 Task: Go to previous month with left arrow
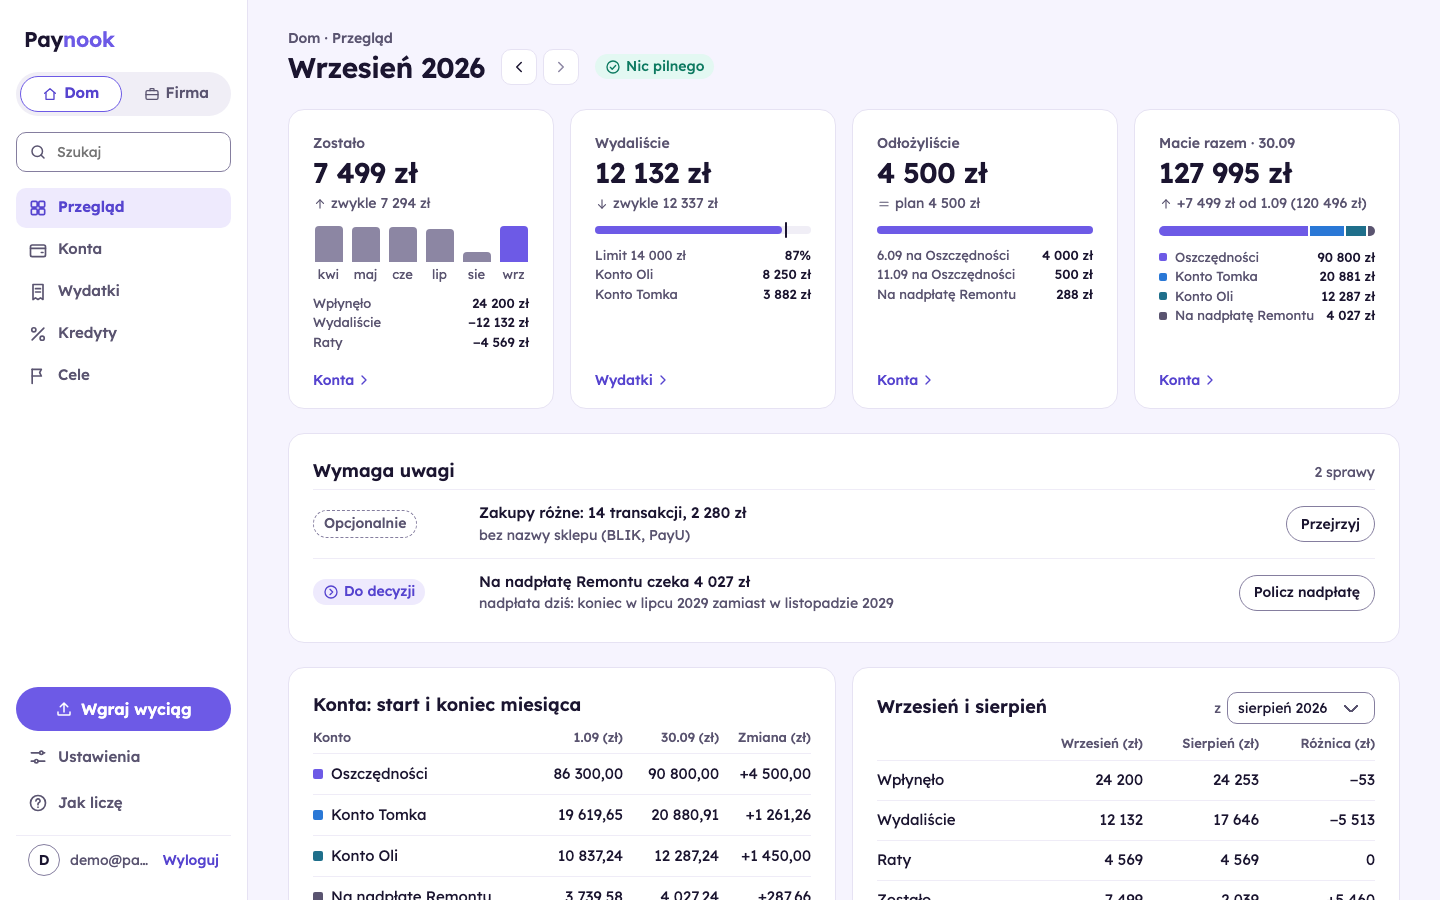point(519,67)
